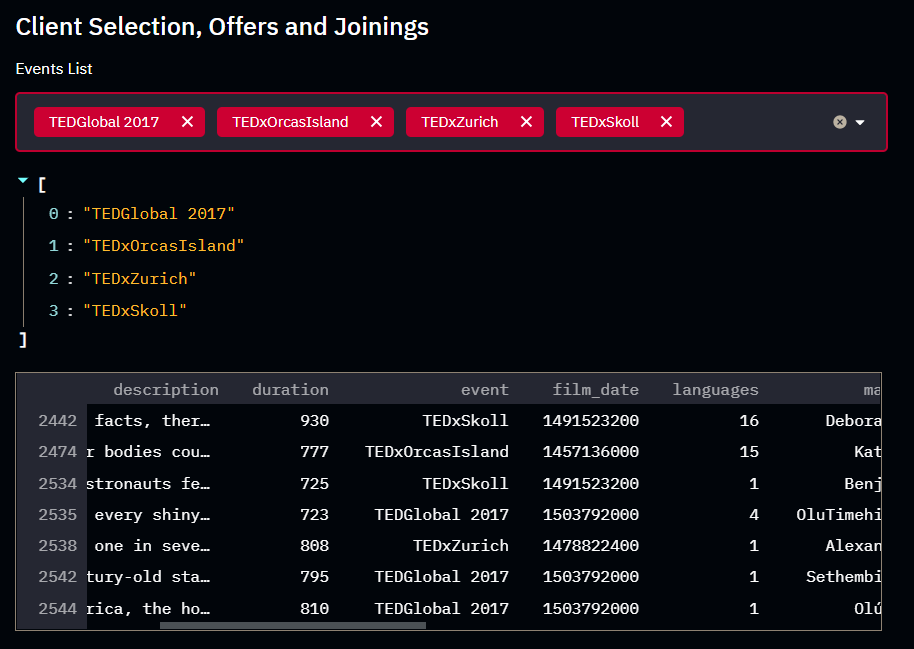914x649 pixels.
Task: Click the Events List label
Action: (x=54, y=69)
